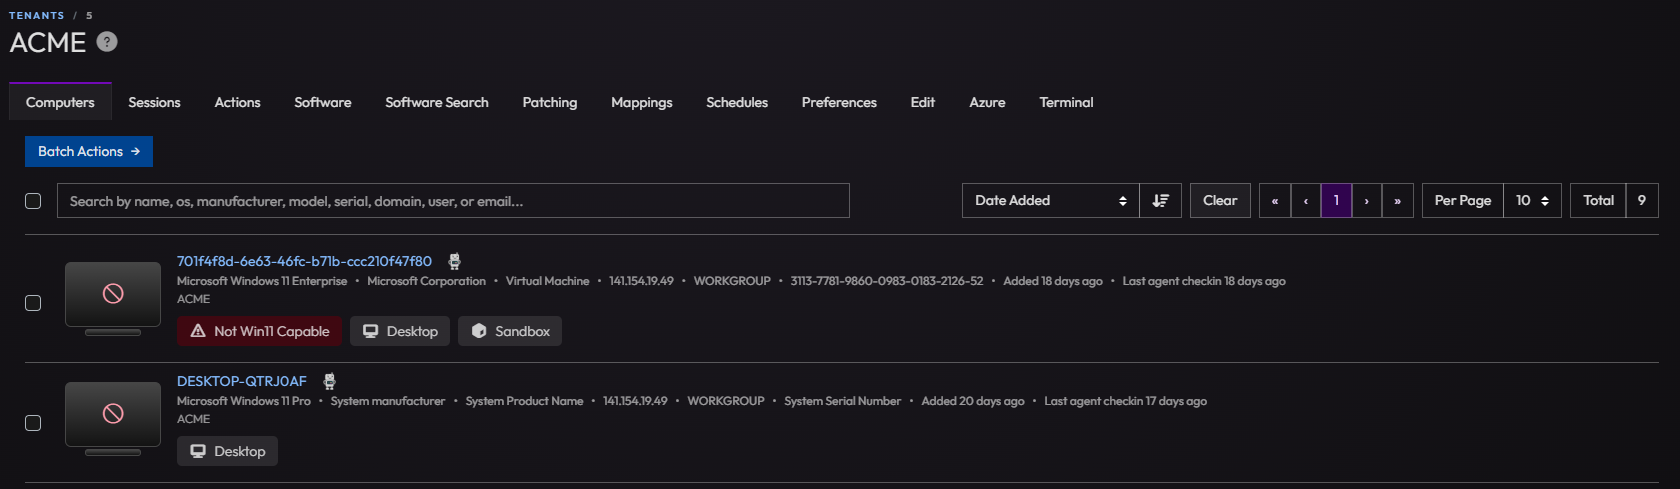The height and width of the screenshot is (489, 1680).
Task: Click the TENANTS breadcrumb link
Action: (37, 15)
